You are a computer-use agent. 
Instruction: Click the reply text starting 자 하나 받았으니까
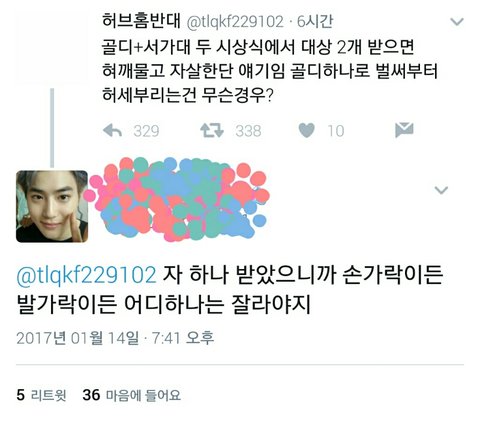pos(230,290)
